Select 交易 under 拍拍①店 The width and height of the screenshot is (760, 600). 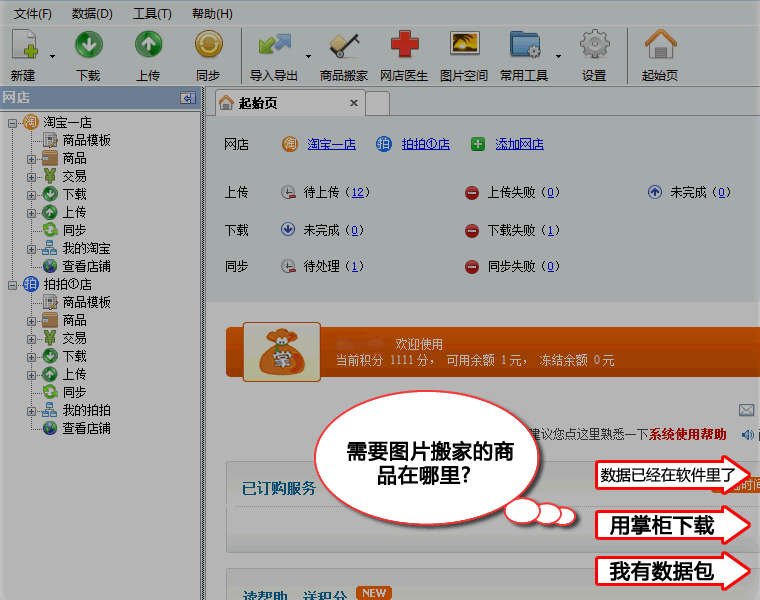point(74,338)
